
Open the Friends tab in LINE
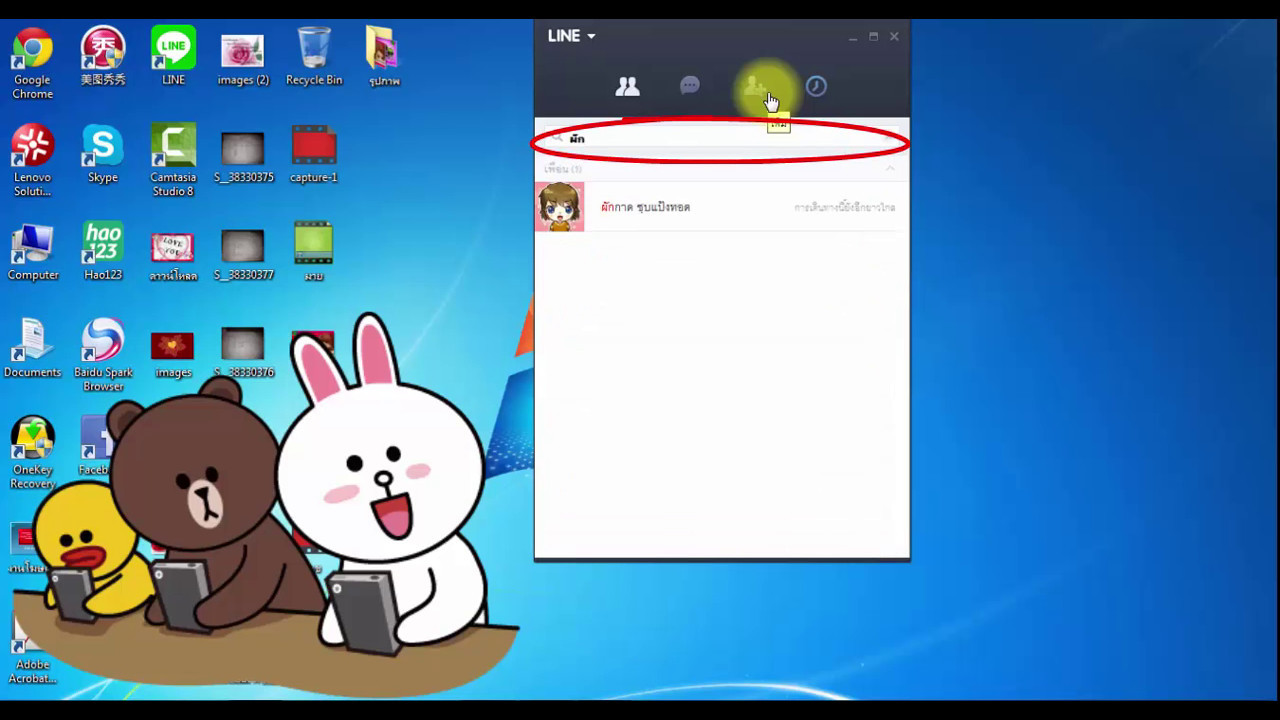pyautogui.click(x=627, y=87)
